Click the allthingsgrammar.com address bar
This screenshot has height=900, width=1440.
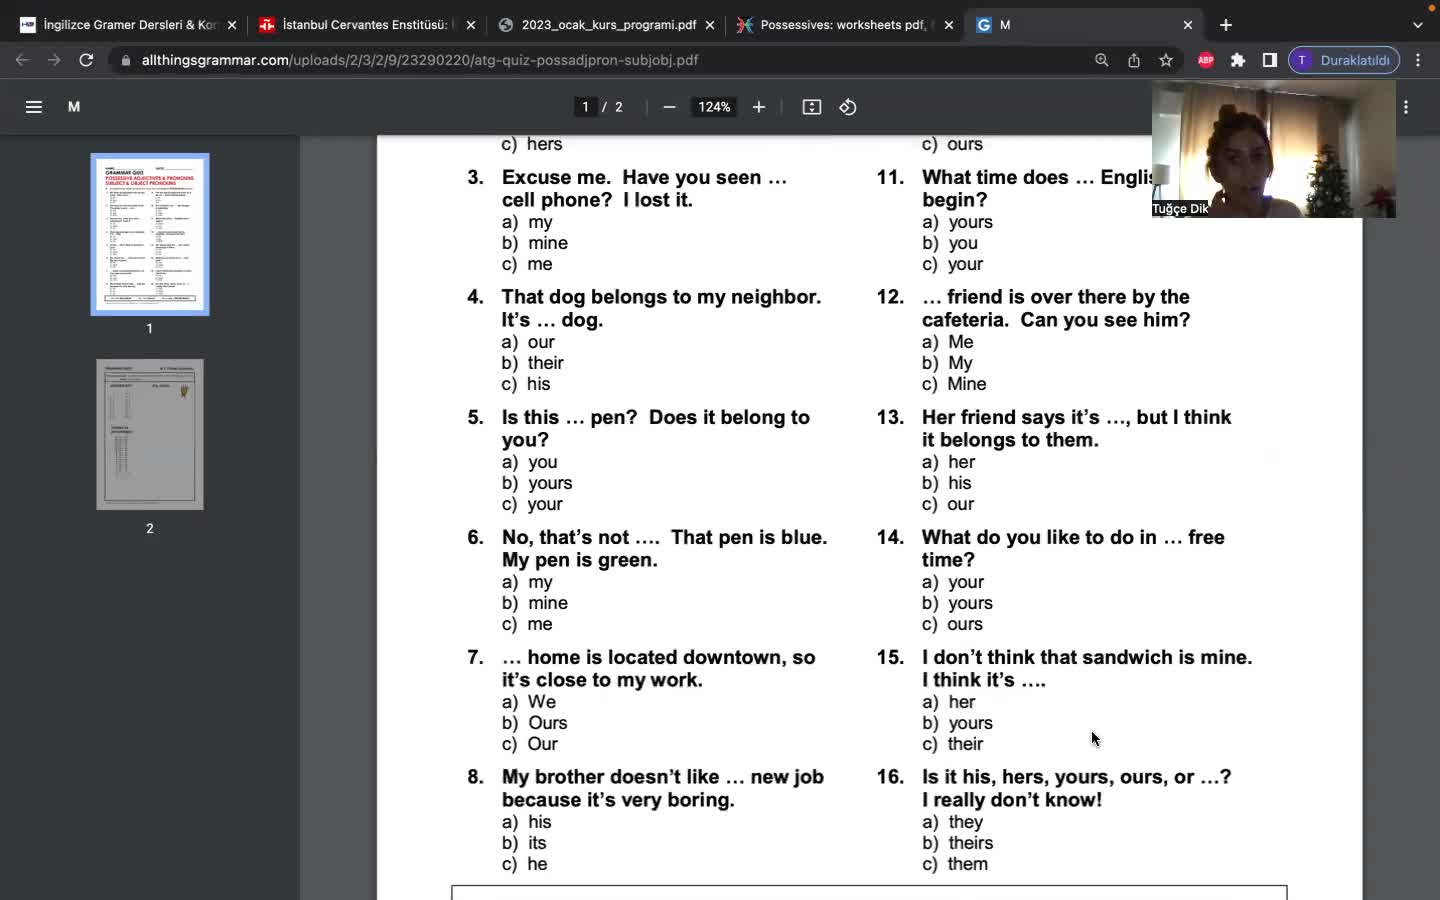610,60
